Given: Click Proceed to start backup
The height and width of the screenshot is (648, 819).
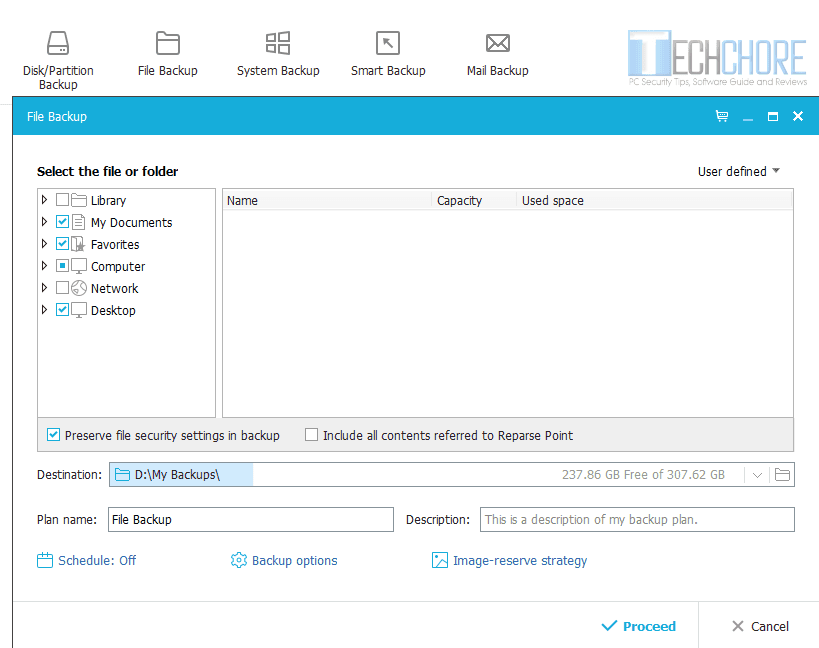Looking at the screenshot, I should pyautogui.click(x=638, y=626).
